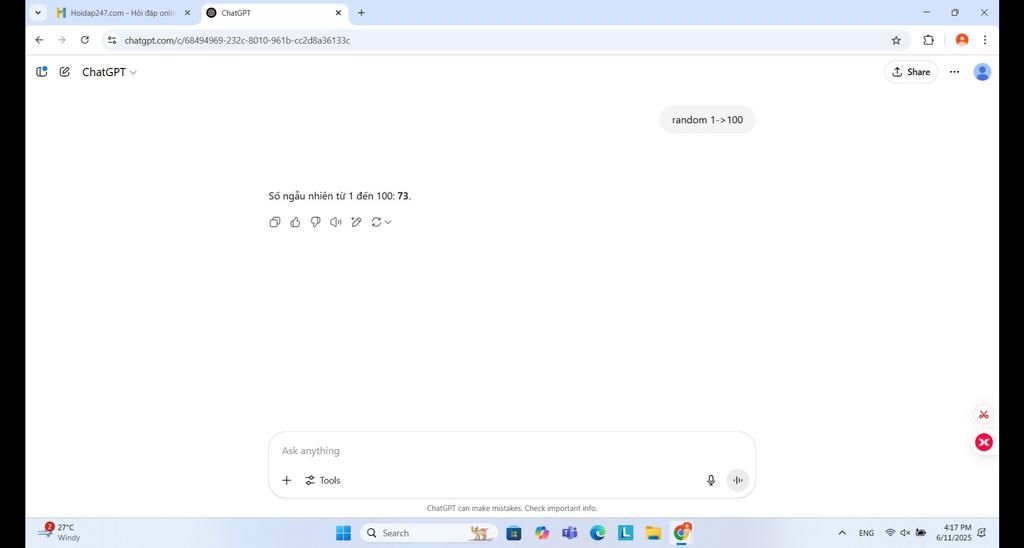1024x548 pixels.
Task: Open Microsoft Store from the taskbar
Action: point(514,533)
